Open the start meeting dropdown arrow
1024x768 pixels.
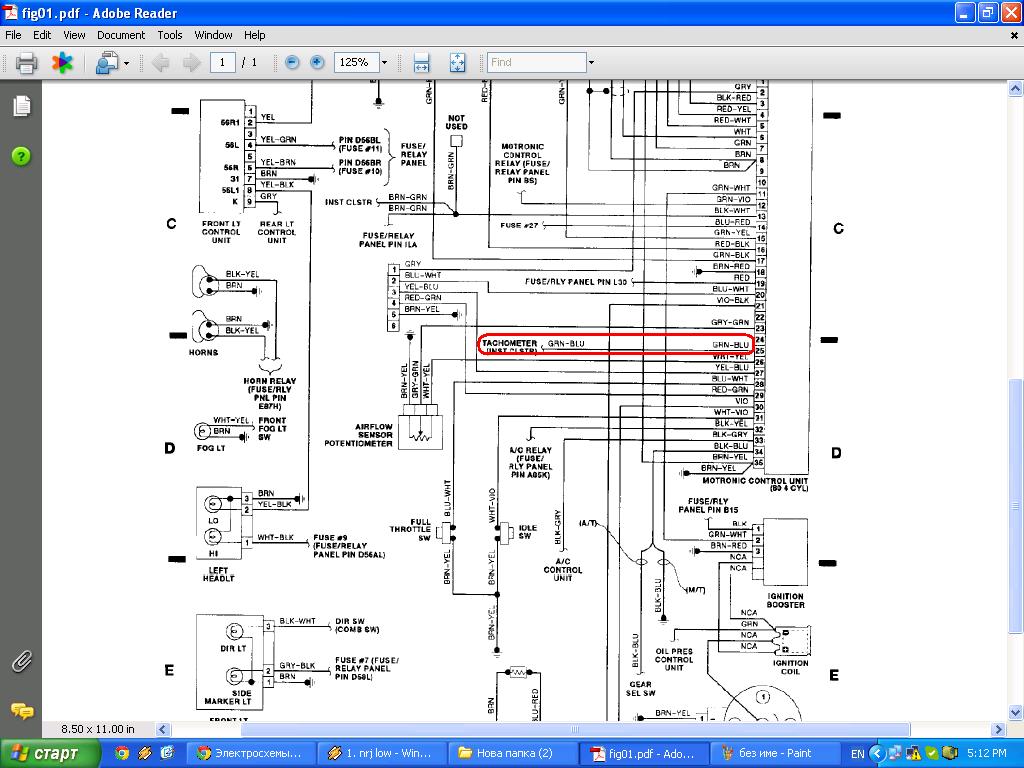126,63
